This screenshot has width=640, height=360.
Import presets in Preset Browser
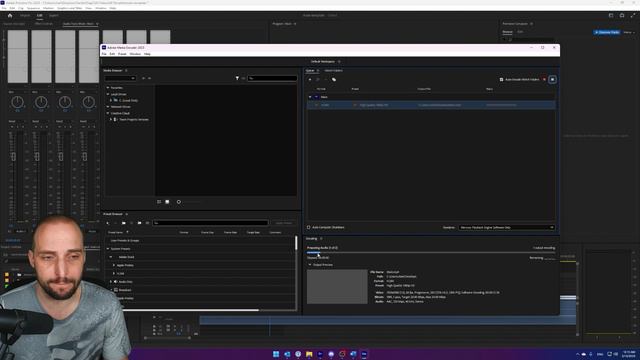coord(140,223)
